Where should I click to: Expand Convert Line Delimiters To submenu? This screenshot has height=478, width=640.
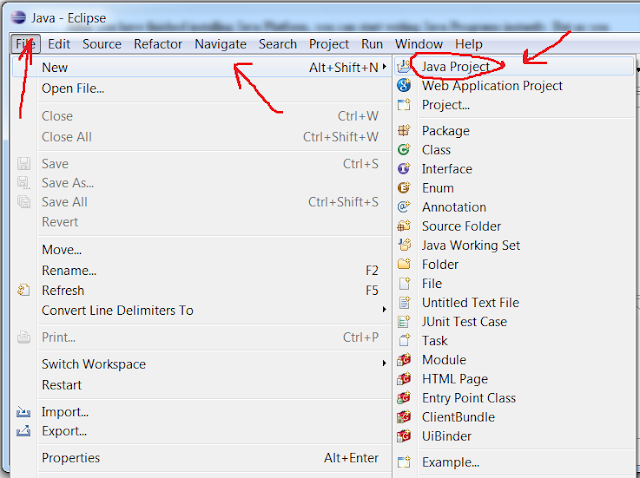[x=384, y=310]
